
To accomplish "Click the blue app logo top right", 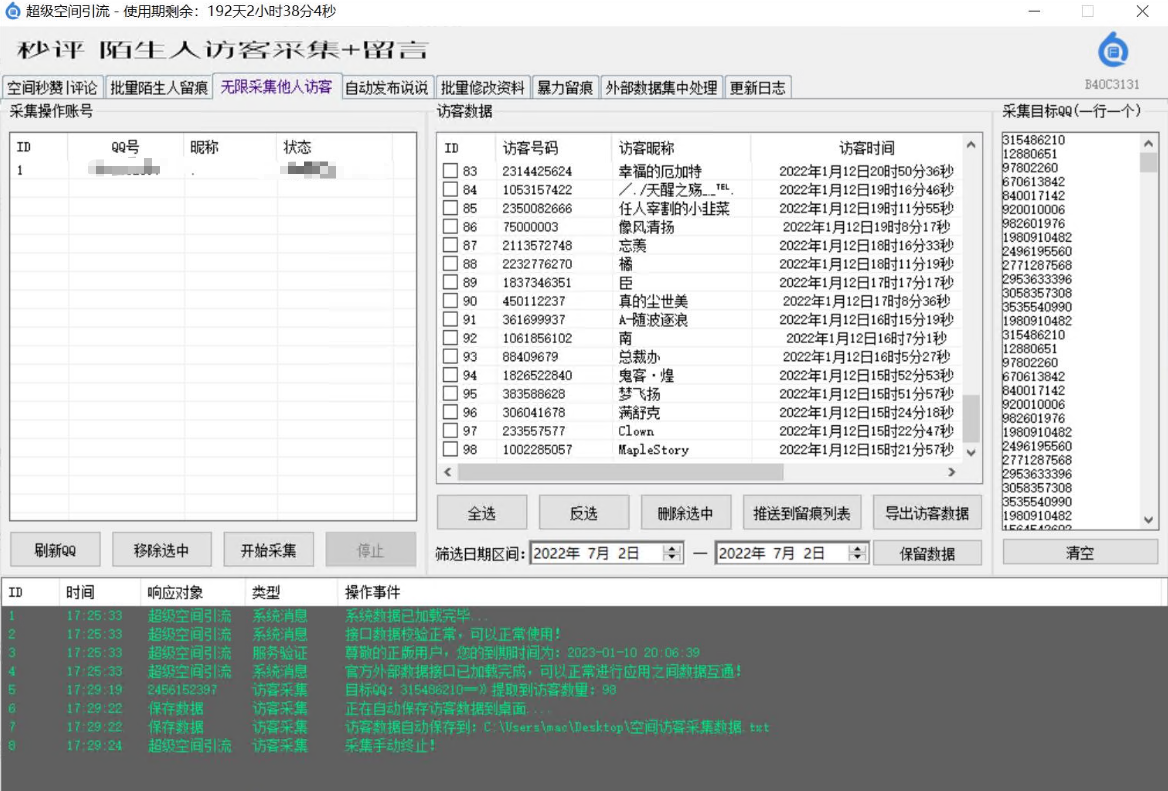I will pyautogui.click(x=1113, y=50).
